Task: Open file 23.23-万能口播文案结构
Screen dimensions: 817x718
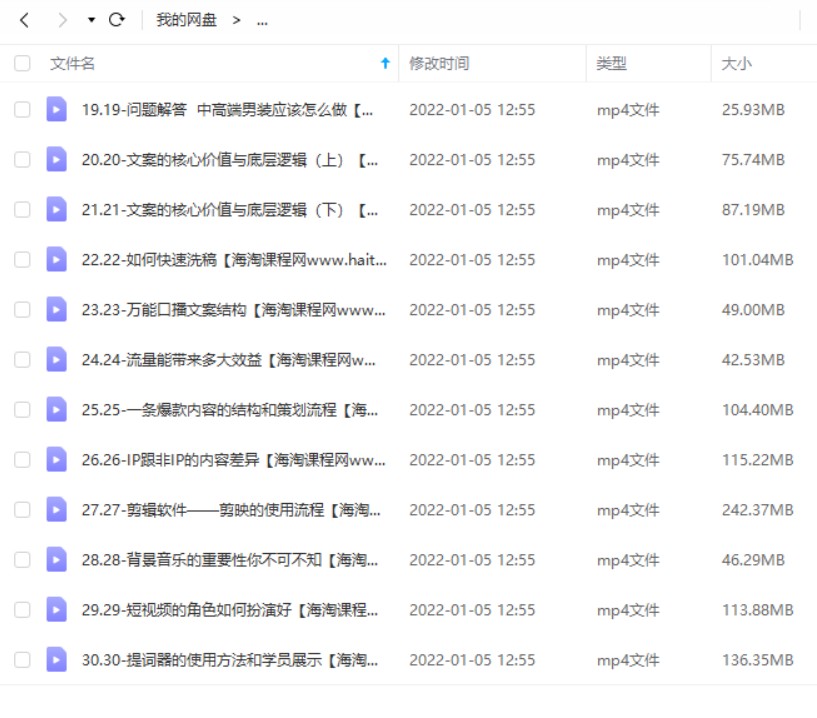Action: click(233, 310)
